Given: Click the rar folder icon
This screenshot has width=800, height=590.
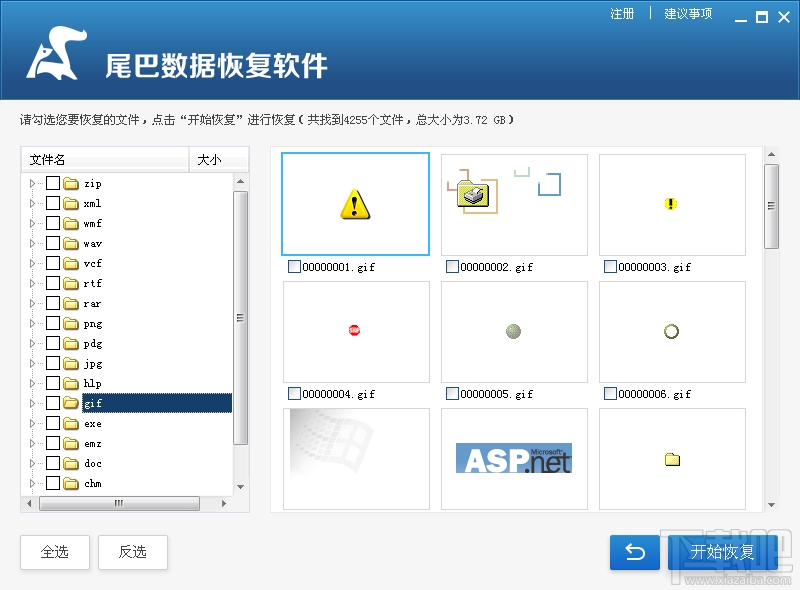Looking at the screenshot, I should coord(71,303).
